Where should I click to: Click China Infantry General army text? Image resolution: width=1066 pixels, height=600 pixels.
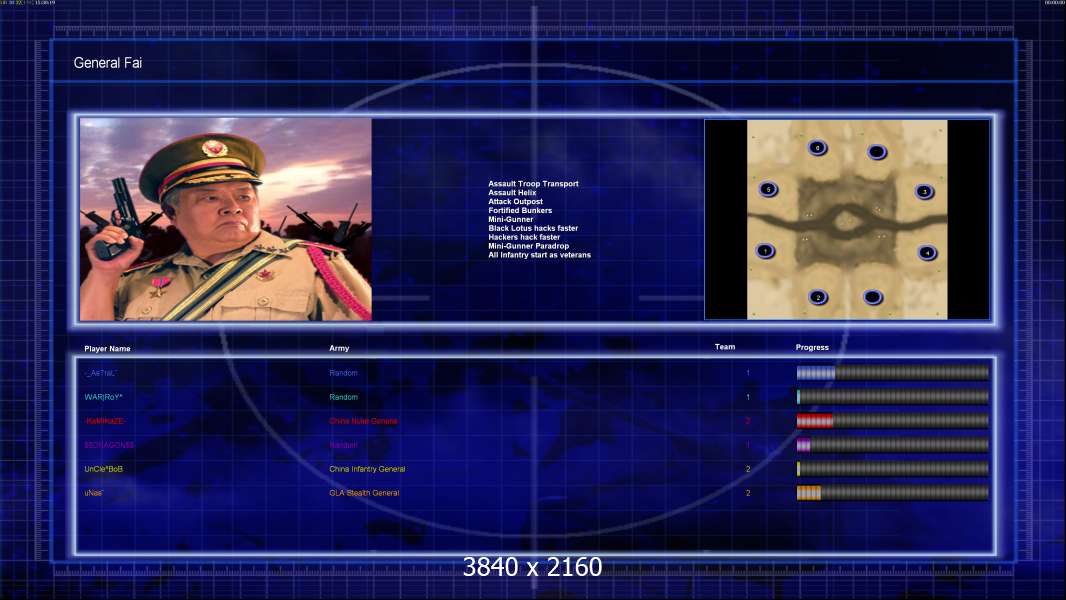click(367, 469)
